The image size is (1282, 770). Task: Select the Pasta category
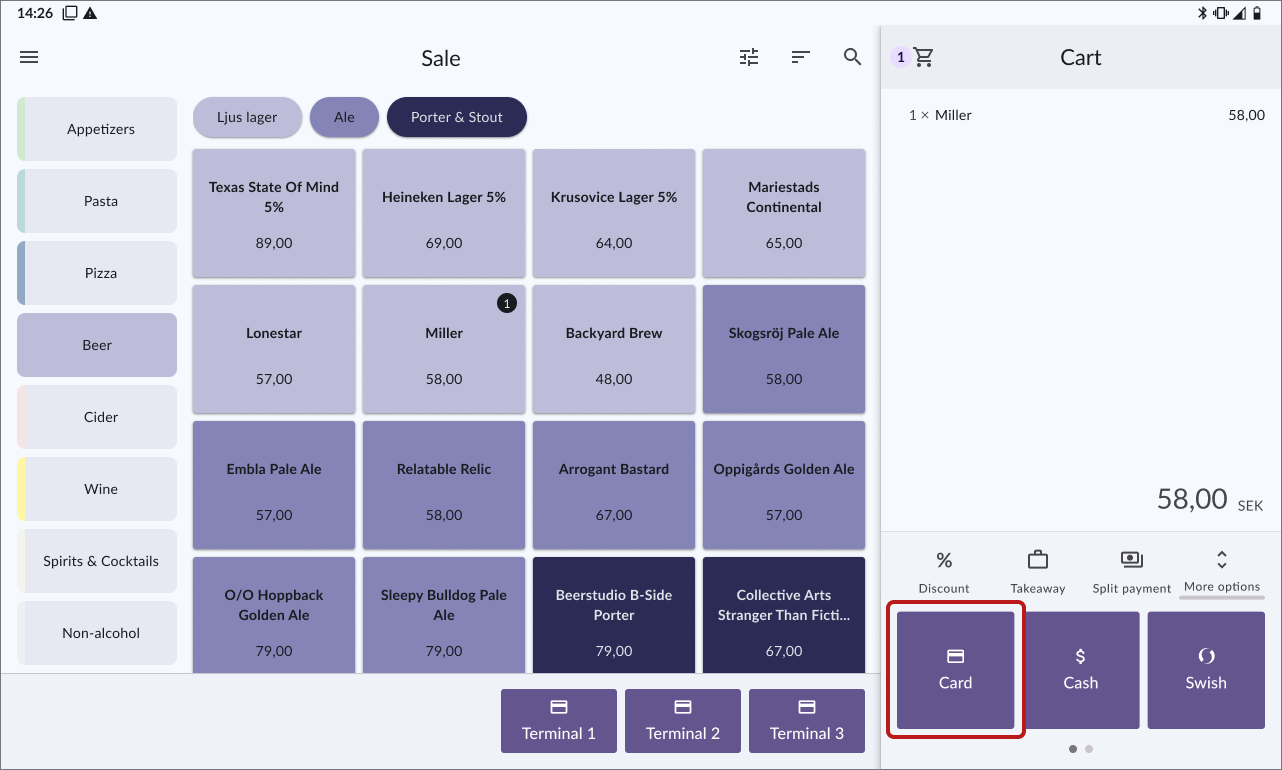pos(97,201)
